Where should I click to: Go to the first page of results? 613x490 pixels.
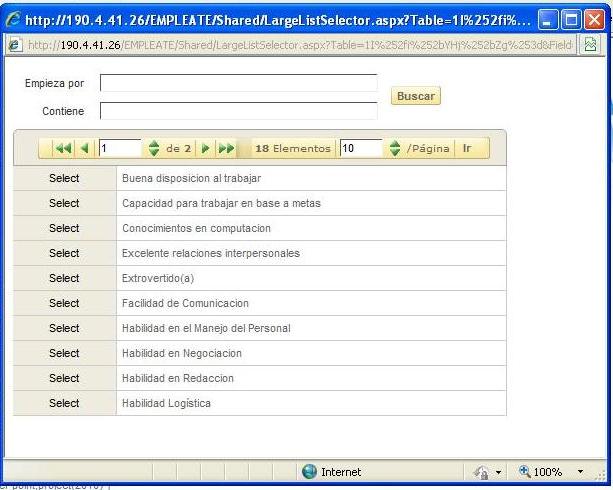click(63, 149)
